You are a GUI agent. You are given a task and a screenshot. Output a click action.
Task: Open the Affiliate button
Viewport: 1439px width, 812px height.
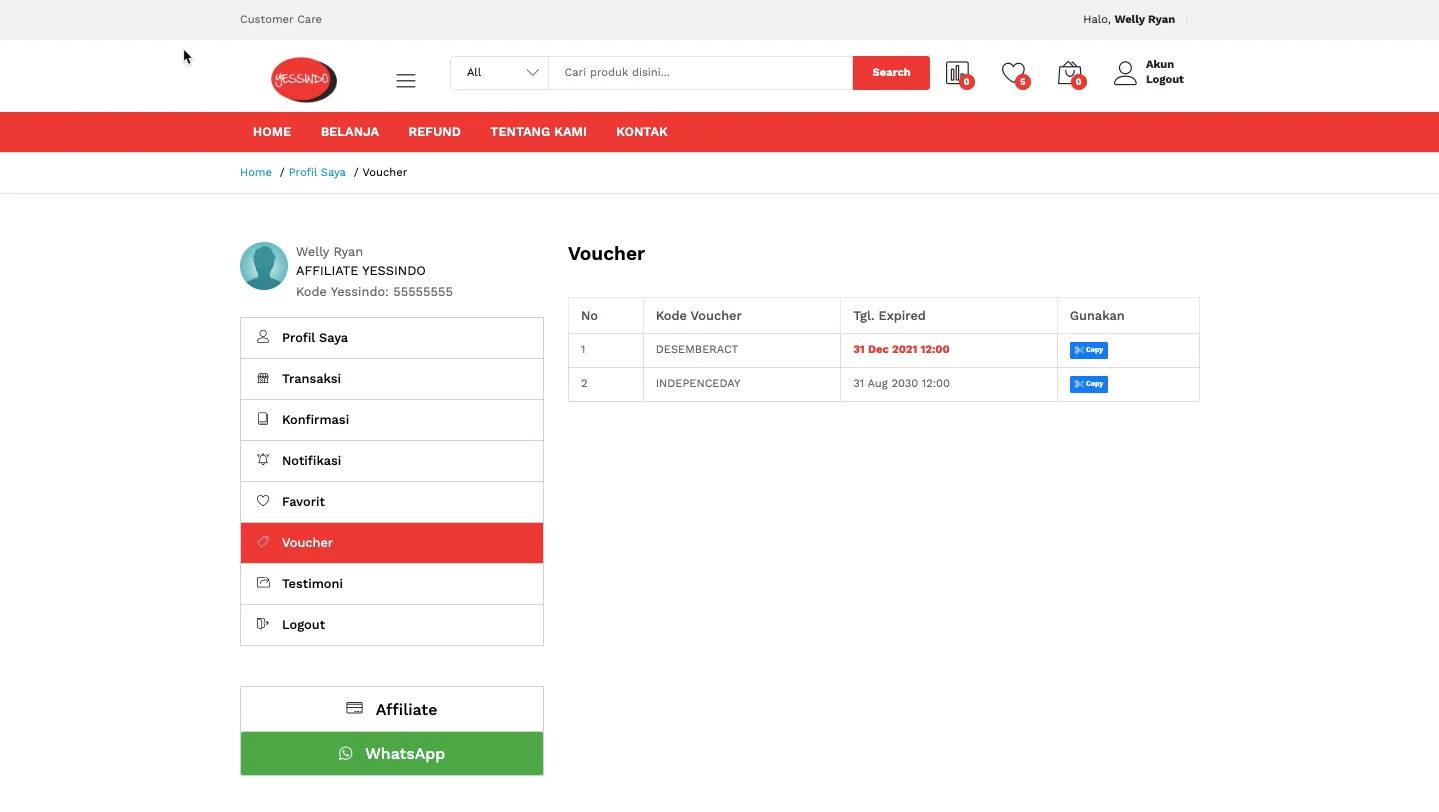click(391, 709)
